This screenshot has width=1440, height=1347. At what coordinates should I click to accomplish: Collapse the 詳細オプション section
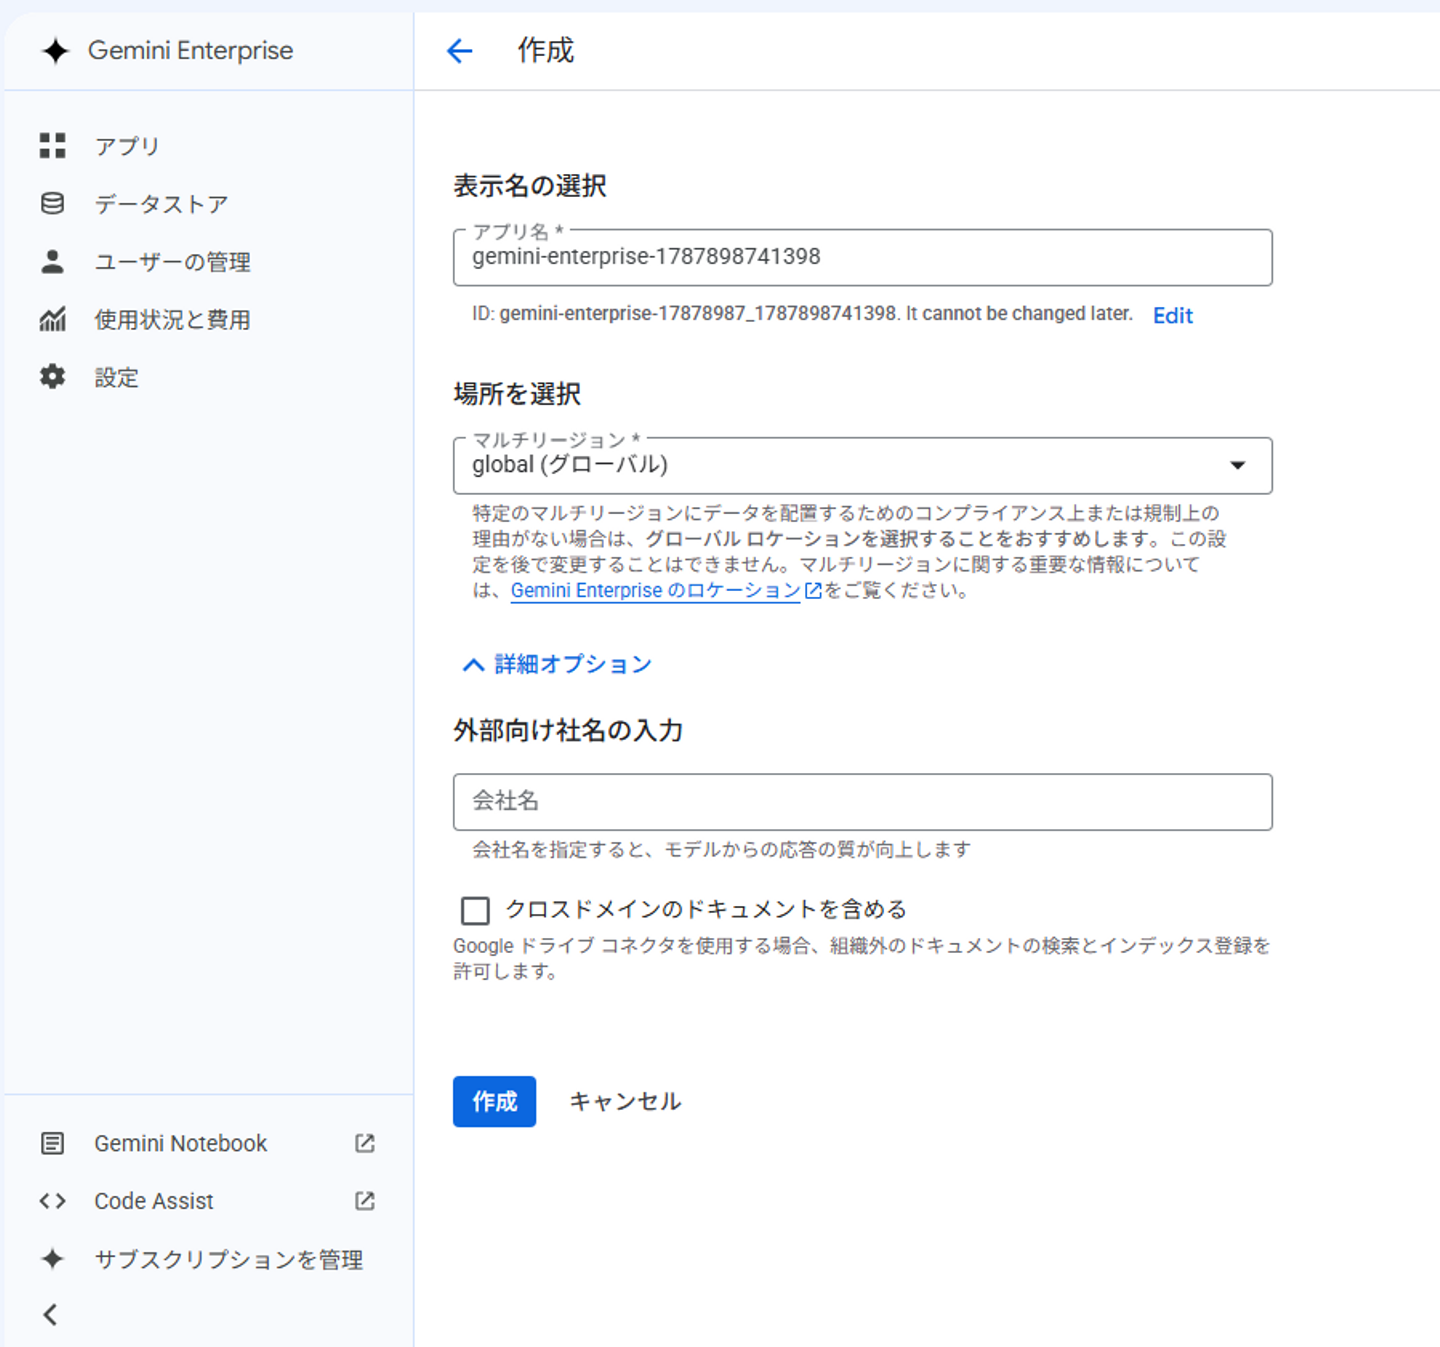557,664
